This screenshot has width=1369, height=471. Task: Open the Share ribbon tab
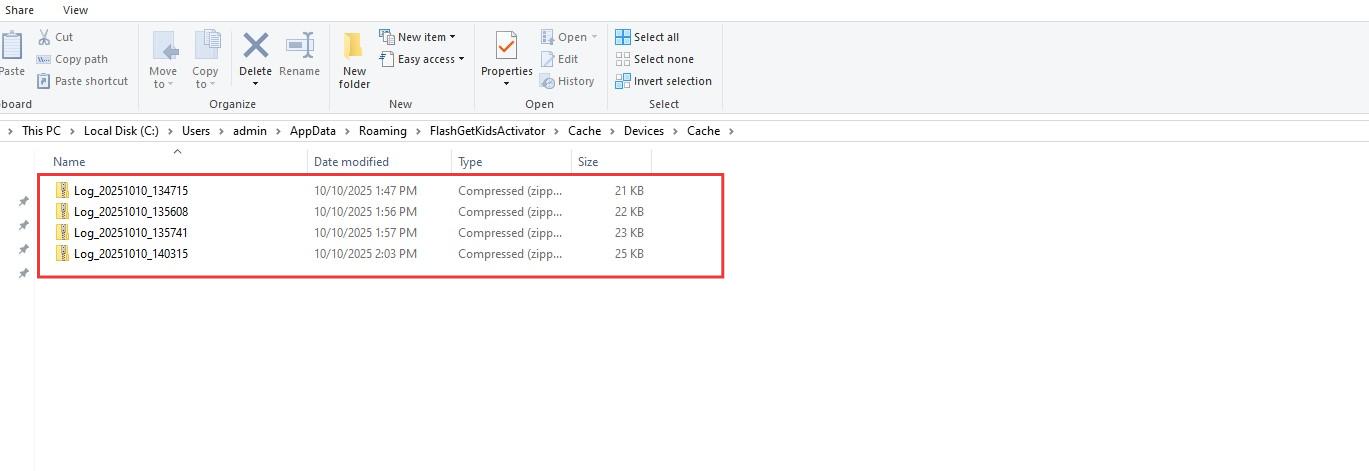coord(19,10)
